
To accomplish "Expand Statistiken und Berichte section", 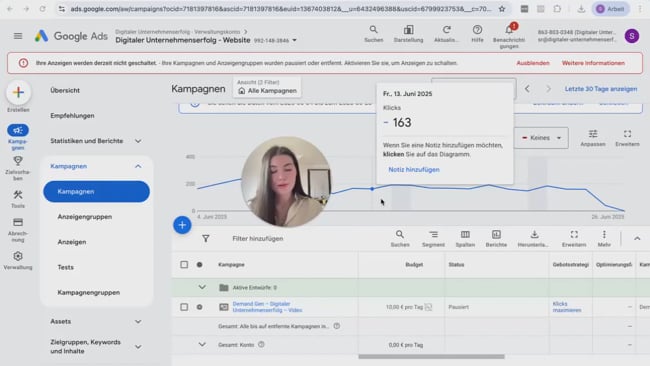I will [138, 141].
